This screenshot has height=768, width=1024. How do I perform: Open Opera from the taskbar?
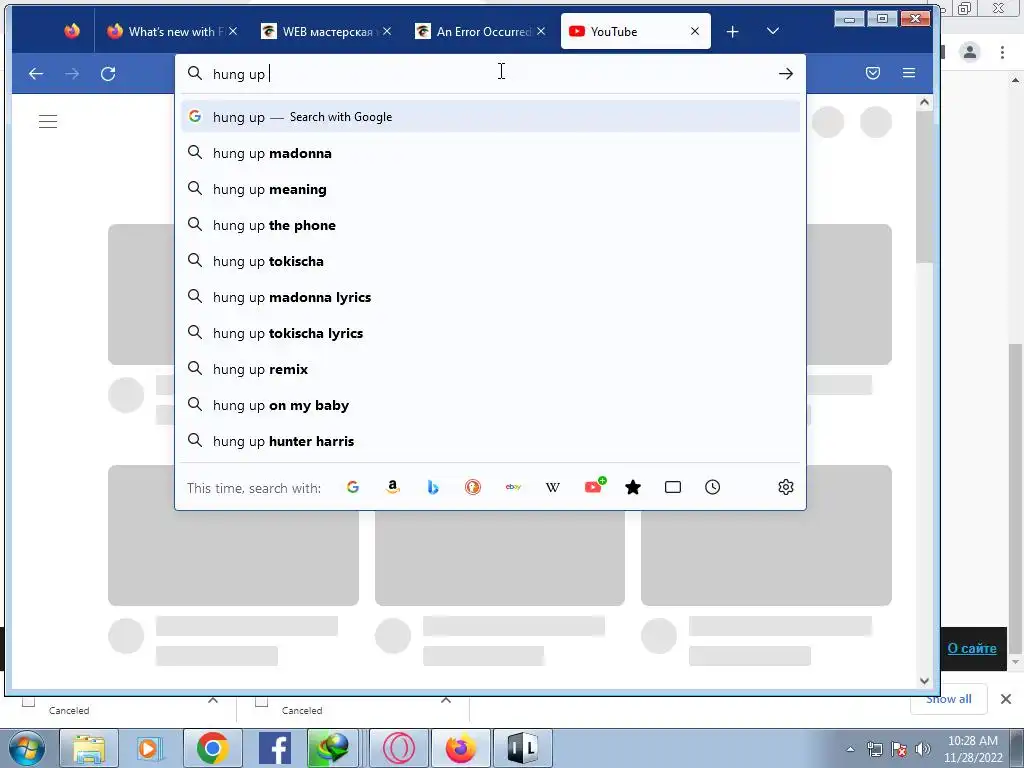click(399, 748)
